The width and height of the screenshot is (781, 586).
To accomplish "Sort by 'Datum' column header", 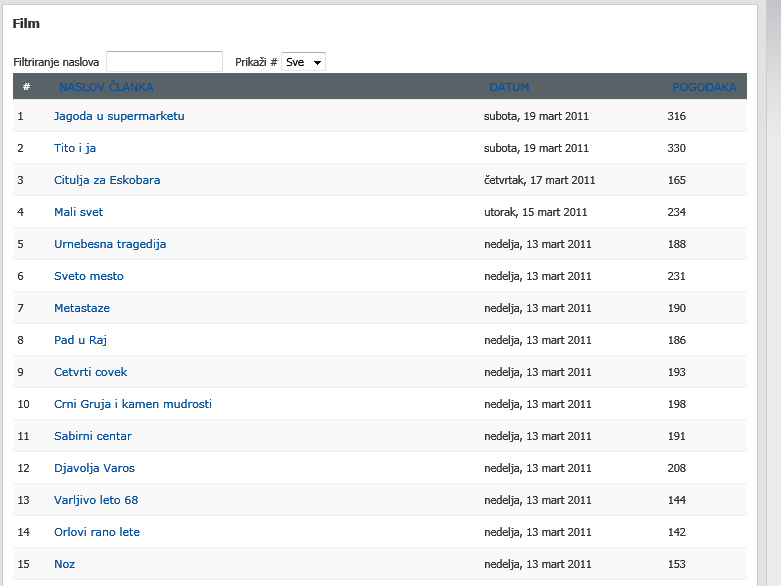I will tap(509, 87).
